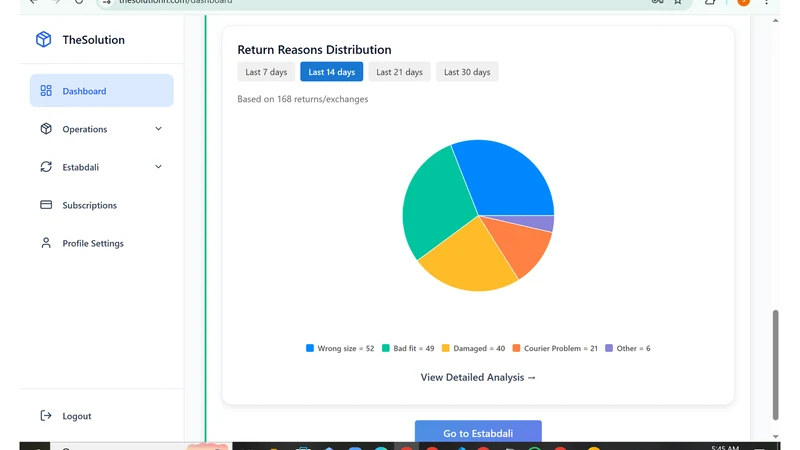Click the blue Wrong size pie slice

[x=508, y=179]
